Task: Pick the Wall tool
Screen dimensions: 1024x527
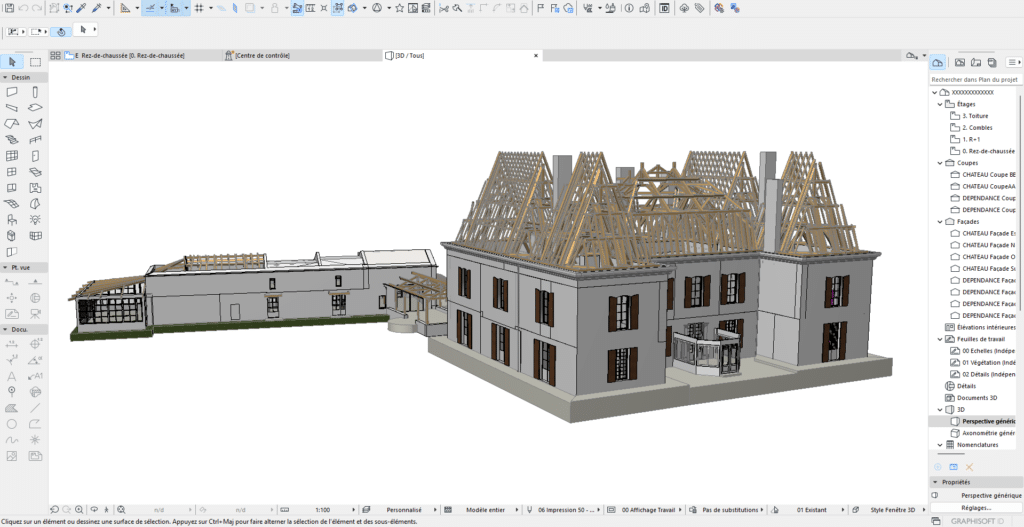Action: (12, 93)
